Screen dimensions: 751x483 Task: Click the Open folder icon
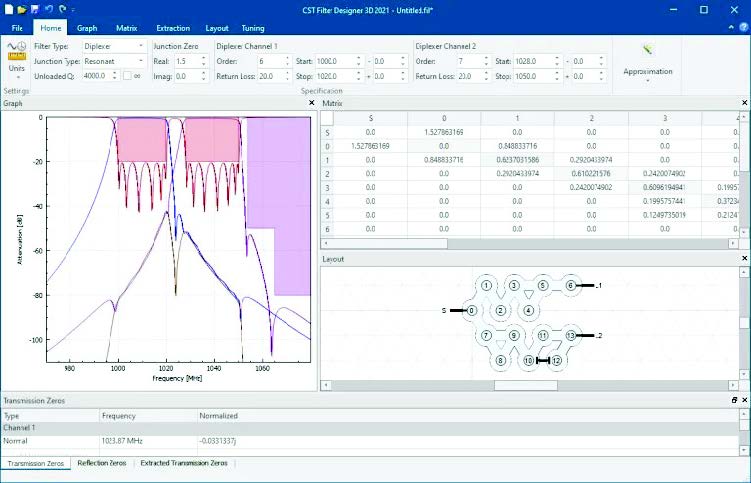[x=22, y=9]
